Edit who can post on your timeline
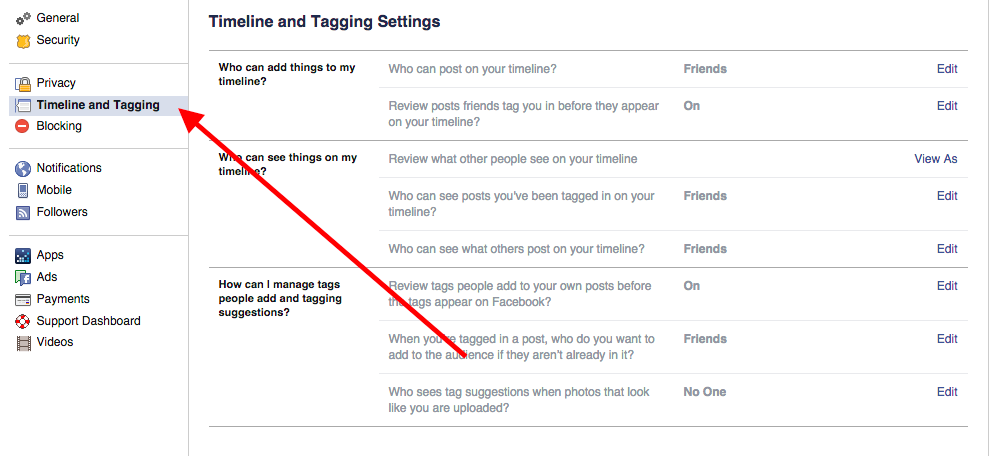This screenshot has width=1007, height=456. 946,69
